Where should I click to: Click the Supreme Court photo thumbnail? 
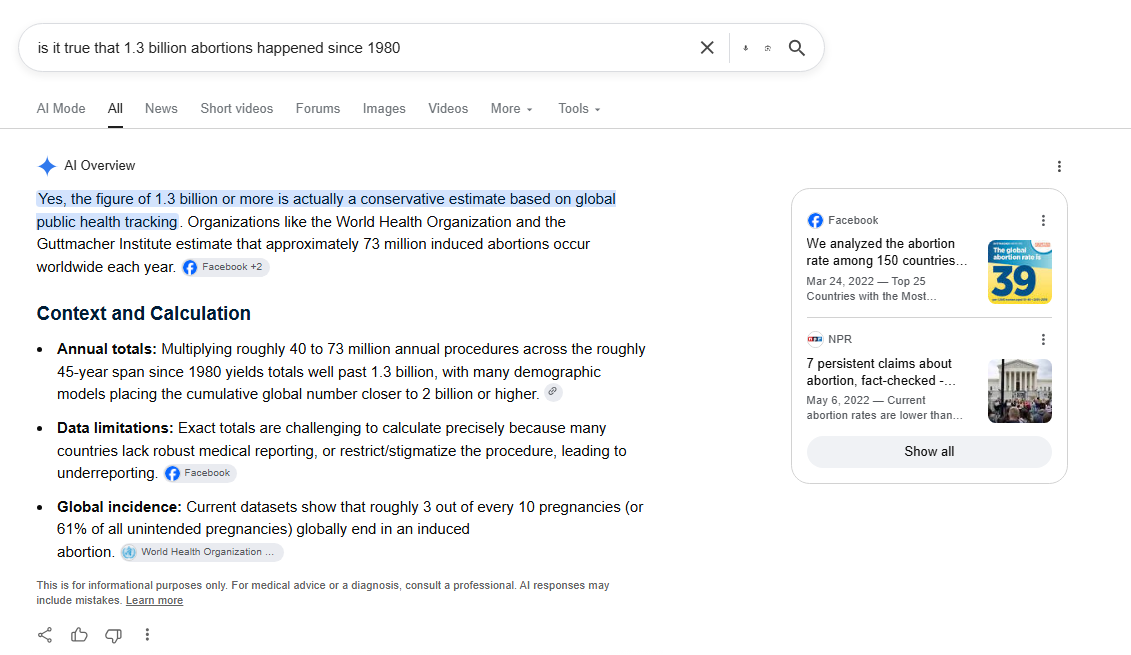(x=1020, y=391)
